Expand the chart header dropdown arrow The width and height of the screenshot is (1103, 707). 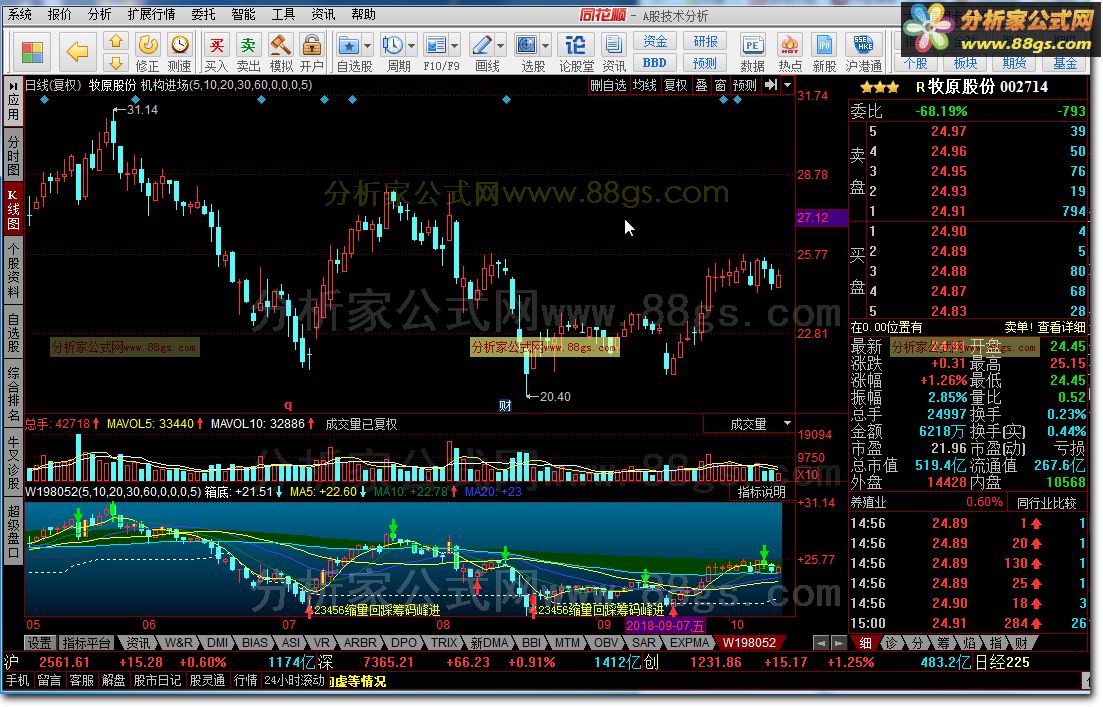click(x=788, y=85)
